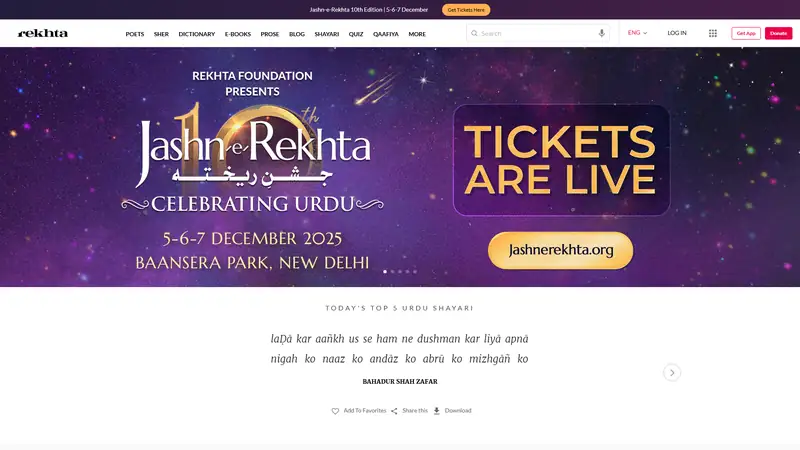Click the microphone voice search icon
800x450 pixels.
(x=602, y=33)
